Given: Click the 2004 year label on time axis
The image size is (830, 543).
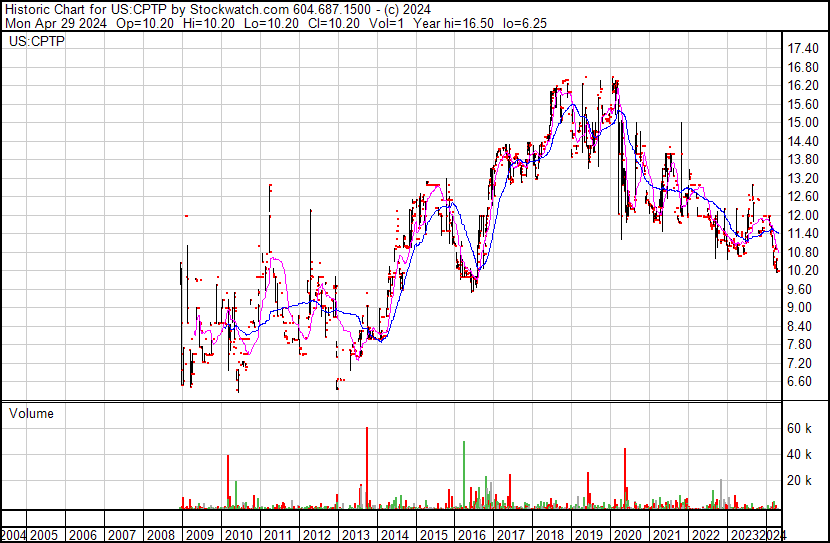Looking at the screenshot, I should pos(15,533).
